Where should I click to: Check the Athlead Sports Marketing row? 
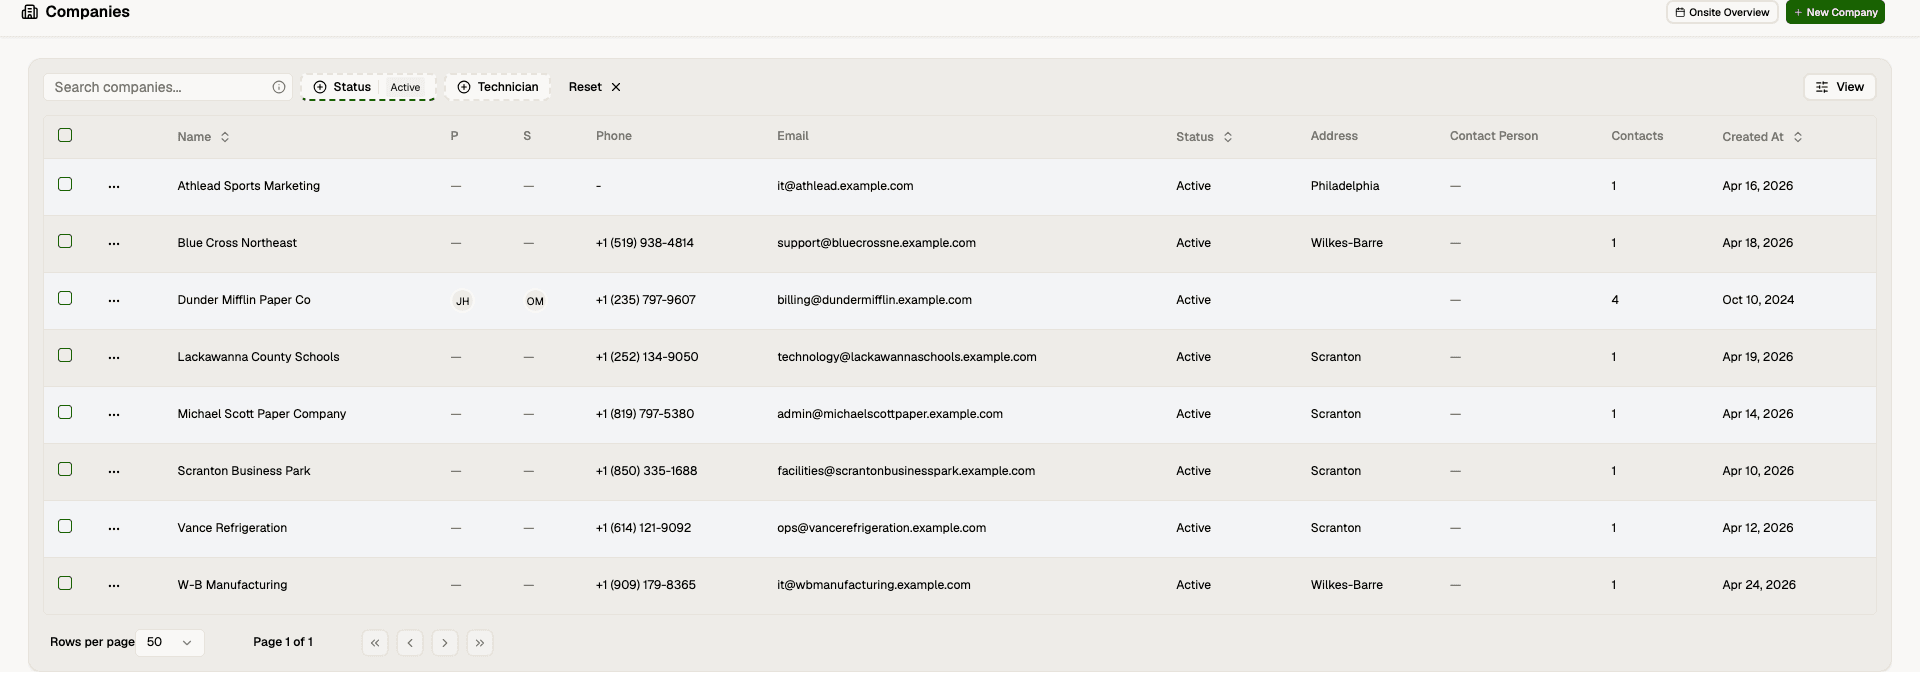(65, 184)
